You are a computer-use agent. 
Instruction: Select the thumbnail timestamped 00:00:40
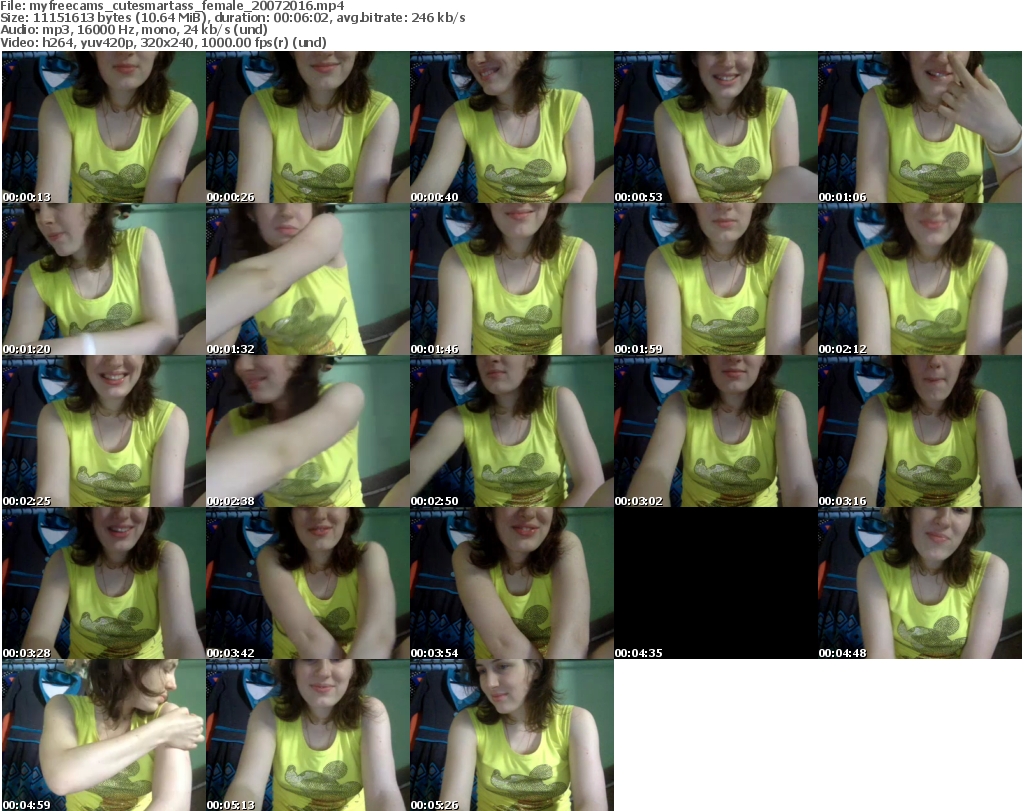click(x=511, y=127)
